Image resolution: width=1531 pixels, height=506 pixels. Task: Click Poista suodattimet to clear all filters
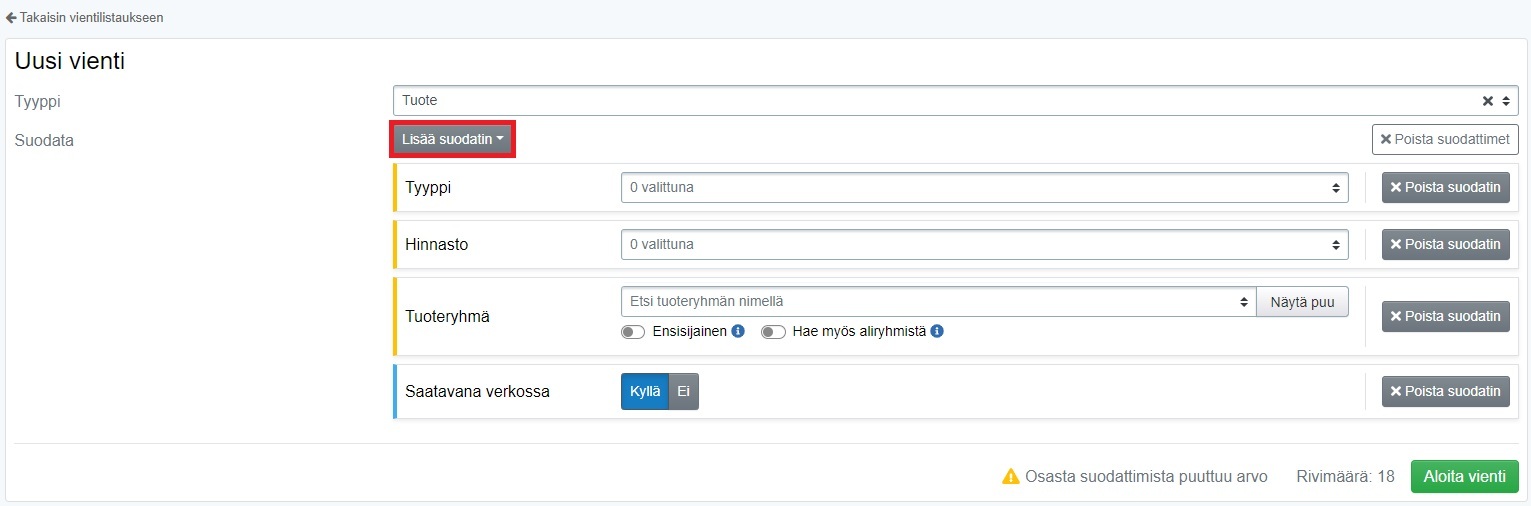[x=1445, y=140]
